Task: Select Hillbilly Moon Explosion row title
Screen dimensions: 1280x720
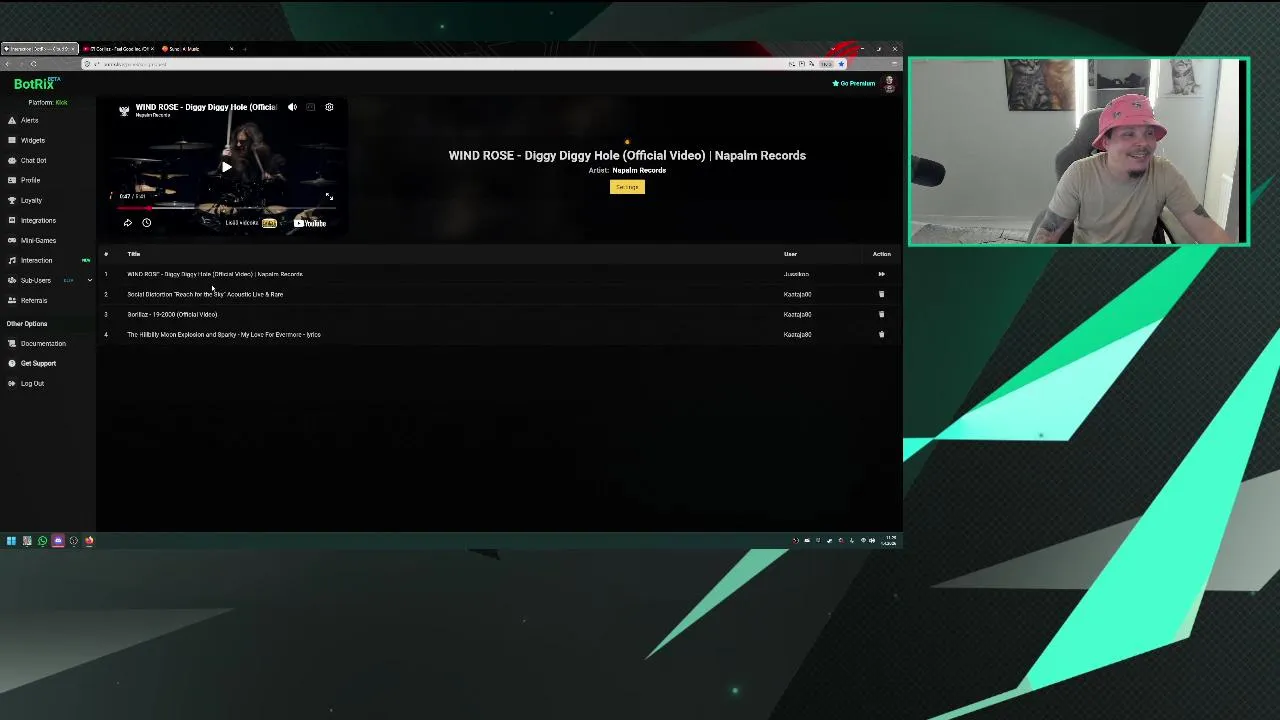Action: point(224,334)
